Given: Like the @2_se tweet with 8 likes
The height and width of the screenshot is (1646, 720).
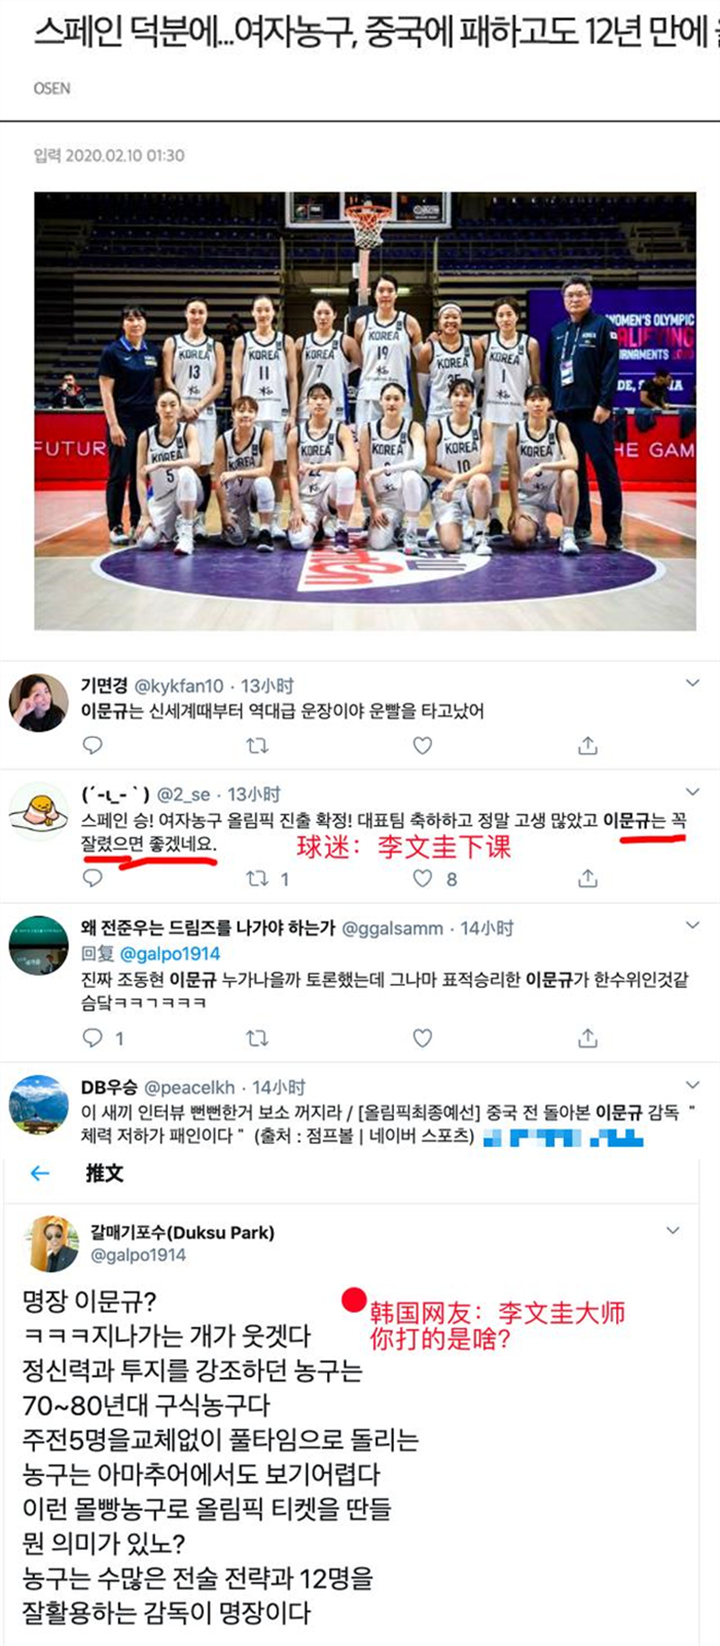Looking at the screenshot, I should click(x=423, y=878).
